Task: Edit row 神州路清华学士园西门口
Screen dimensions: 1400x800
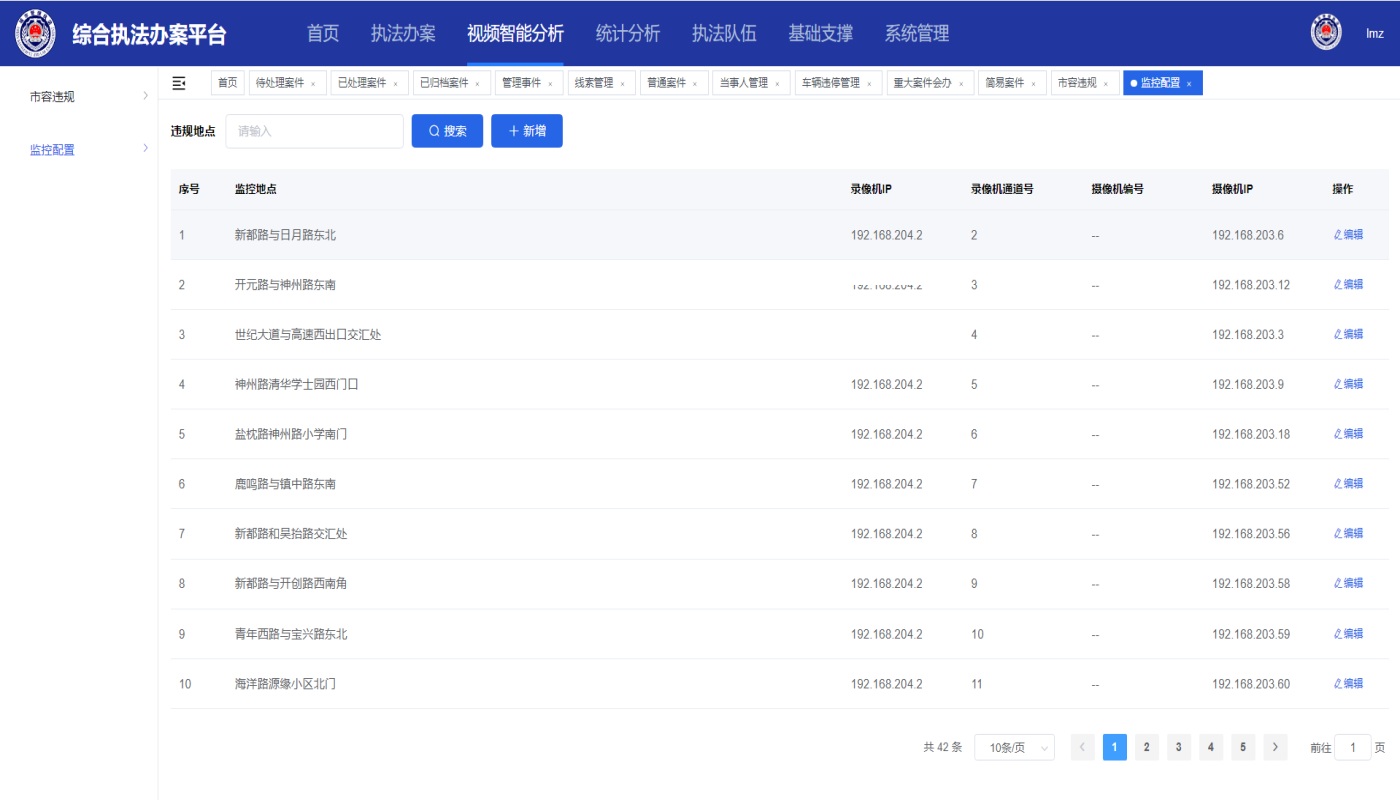Action: pos(1348,384)
